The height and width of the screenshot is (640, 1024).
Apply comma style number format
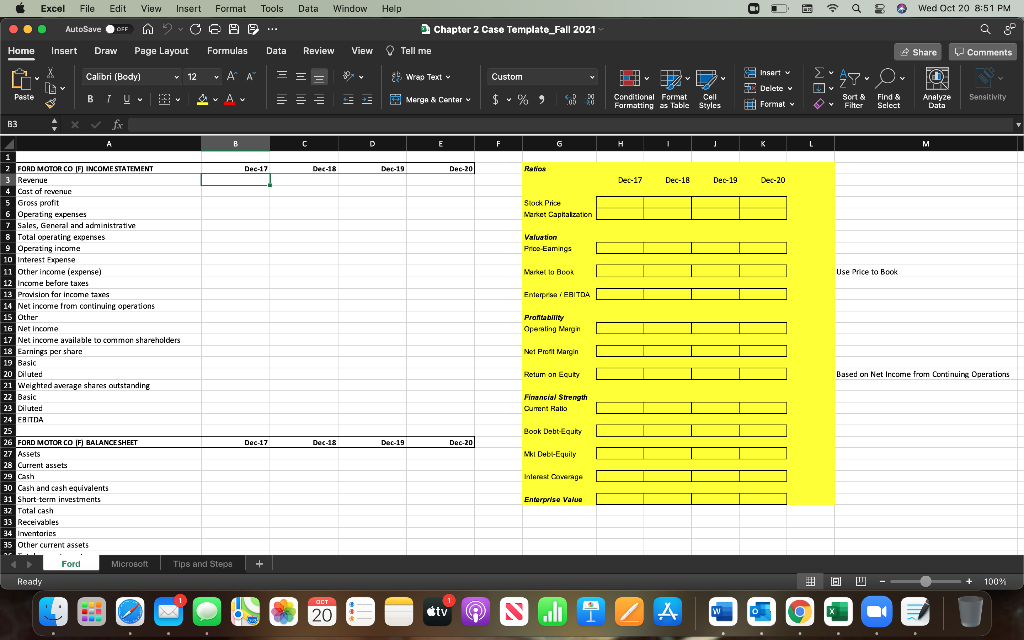pyautogui.click(x=541, y=99)
